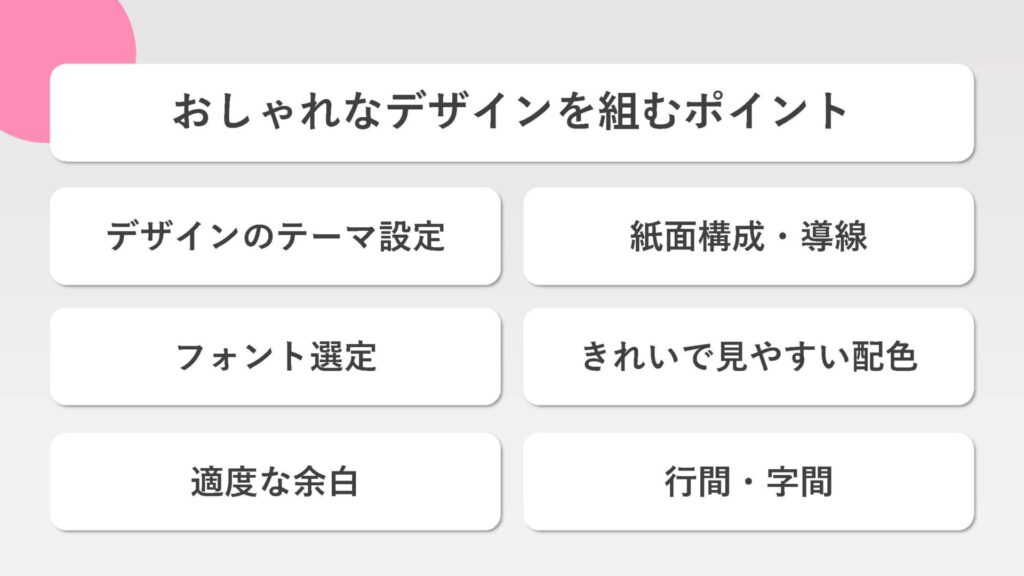
Task: Select the きれいで見やすい配色 card
Action: point(748,357)
